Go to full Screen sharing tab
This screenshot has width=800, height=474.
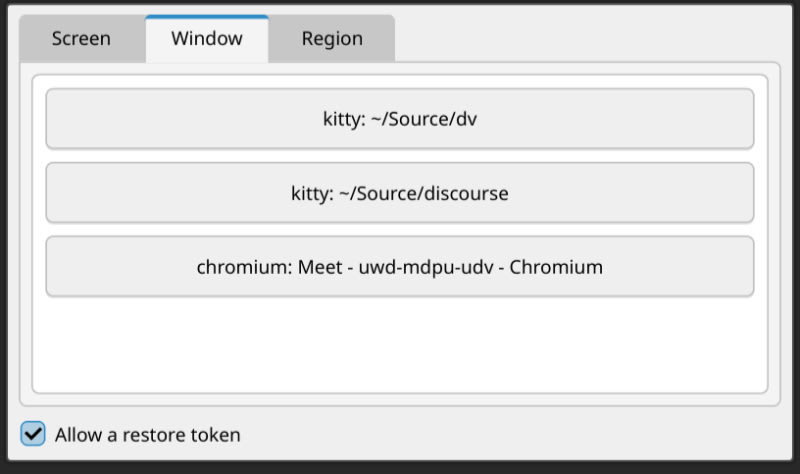(x=81, y=39)
